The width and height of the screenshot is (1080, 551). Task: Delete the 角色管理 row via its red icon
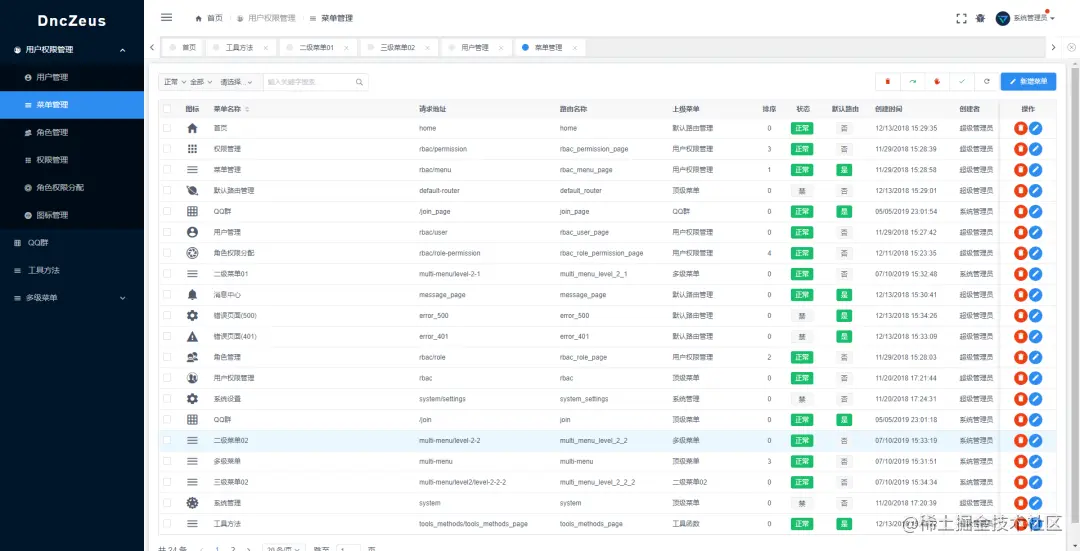click(1021, 357)
